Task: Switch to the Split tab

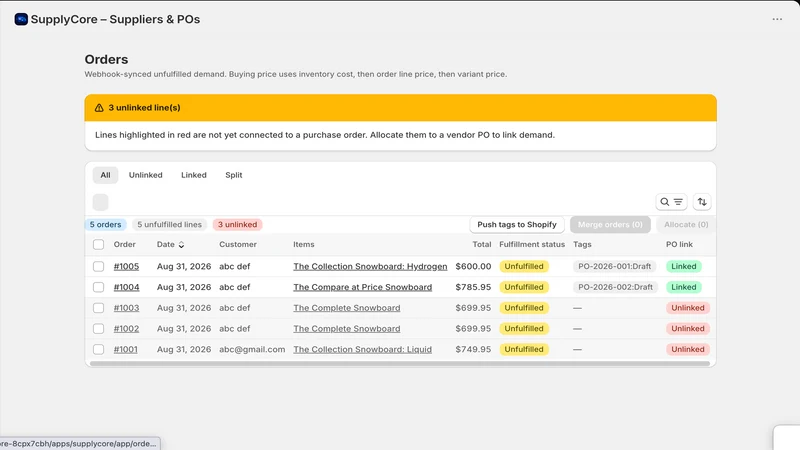Action: (x=234, y=175)
